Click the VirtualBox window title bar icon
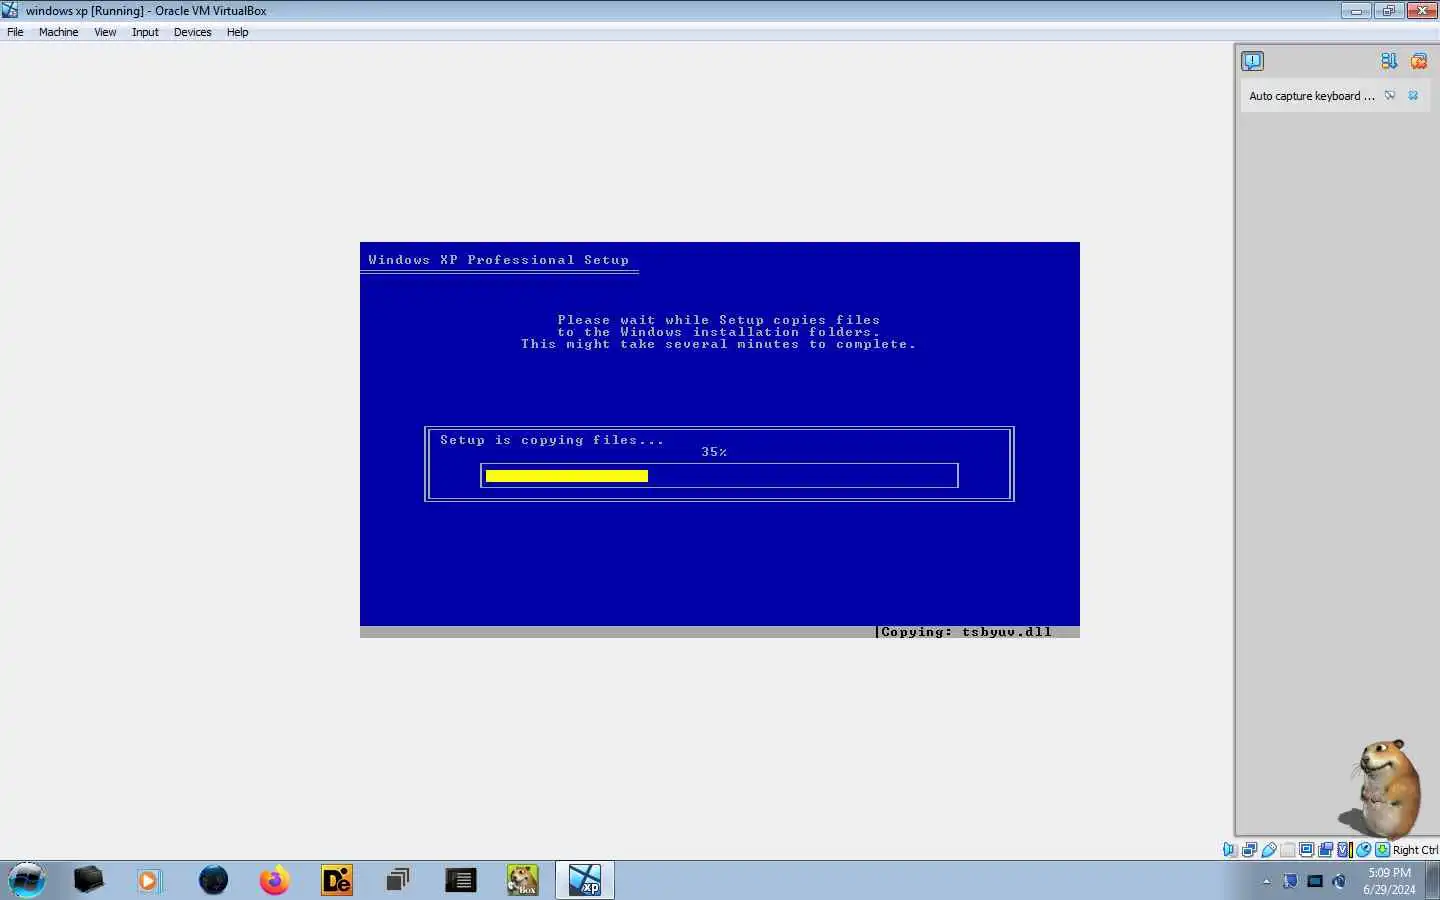This screenshot has width=1440, height=900. pyautogui.click(x=10, y=11)
